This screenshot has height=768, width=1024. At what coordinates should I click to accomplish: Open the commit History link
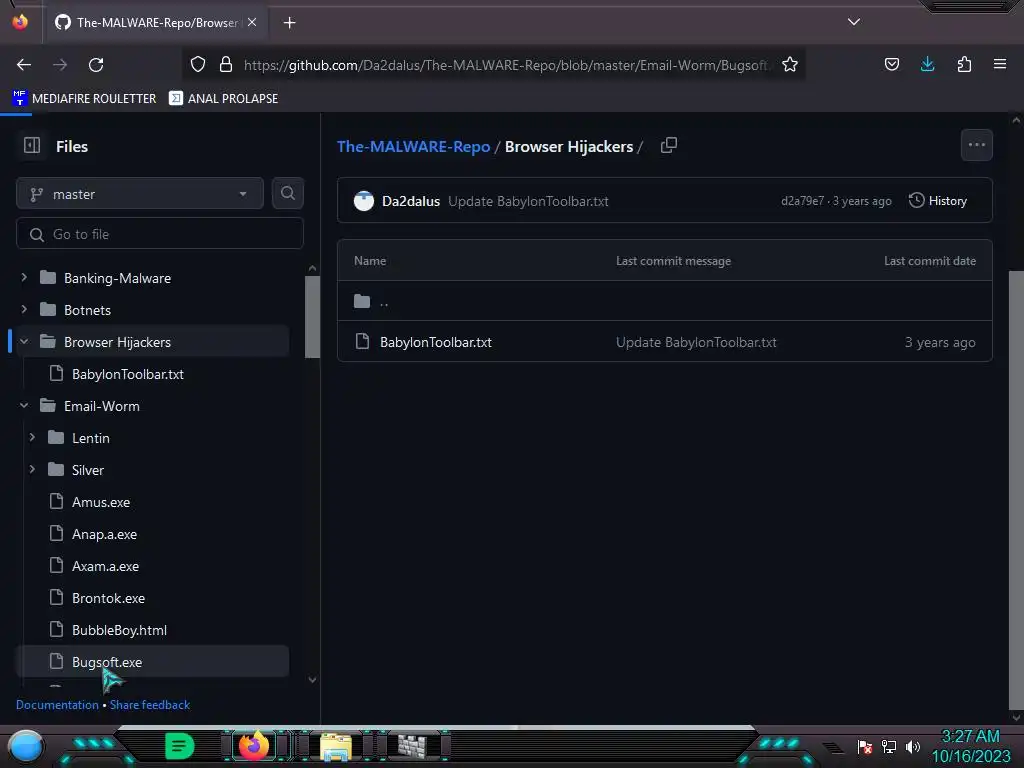938,200
